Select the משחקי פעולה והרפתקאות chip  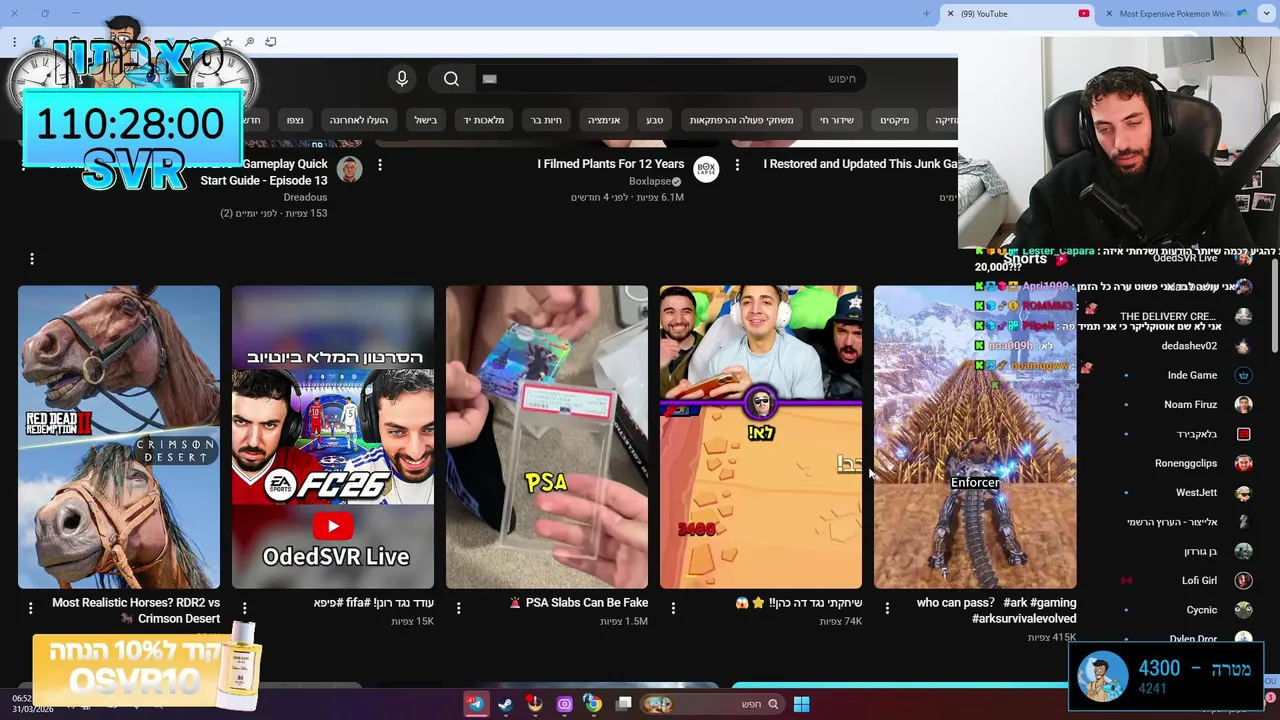pos(741,120)
